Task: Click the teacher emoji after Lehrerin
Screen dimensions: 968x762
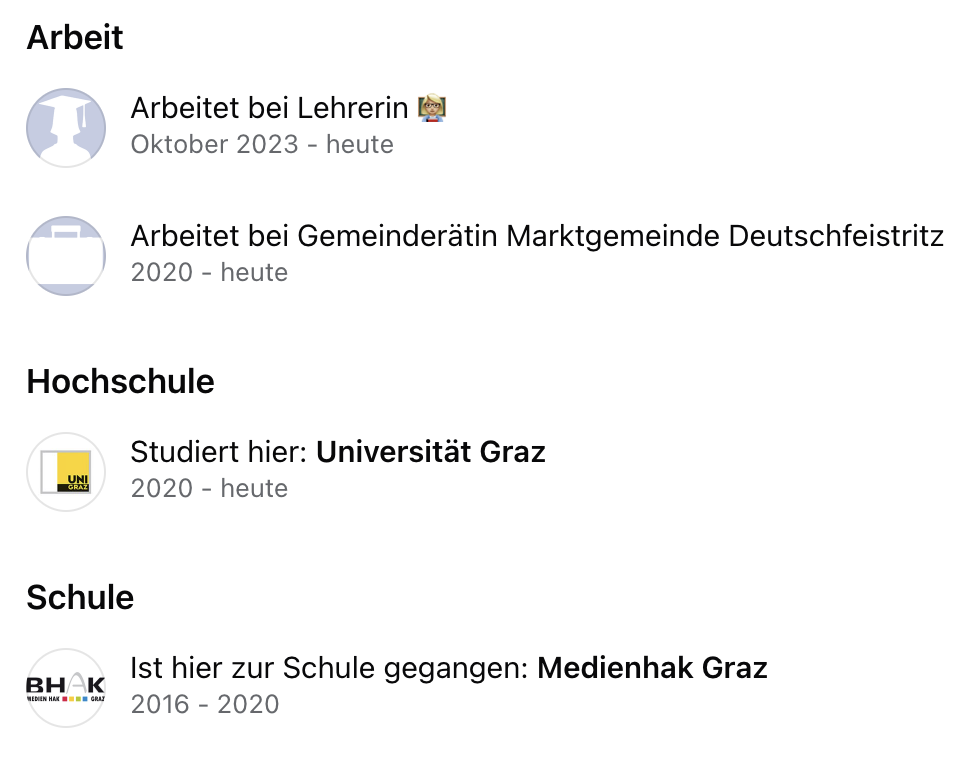Action: 432,108
